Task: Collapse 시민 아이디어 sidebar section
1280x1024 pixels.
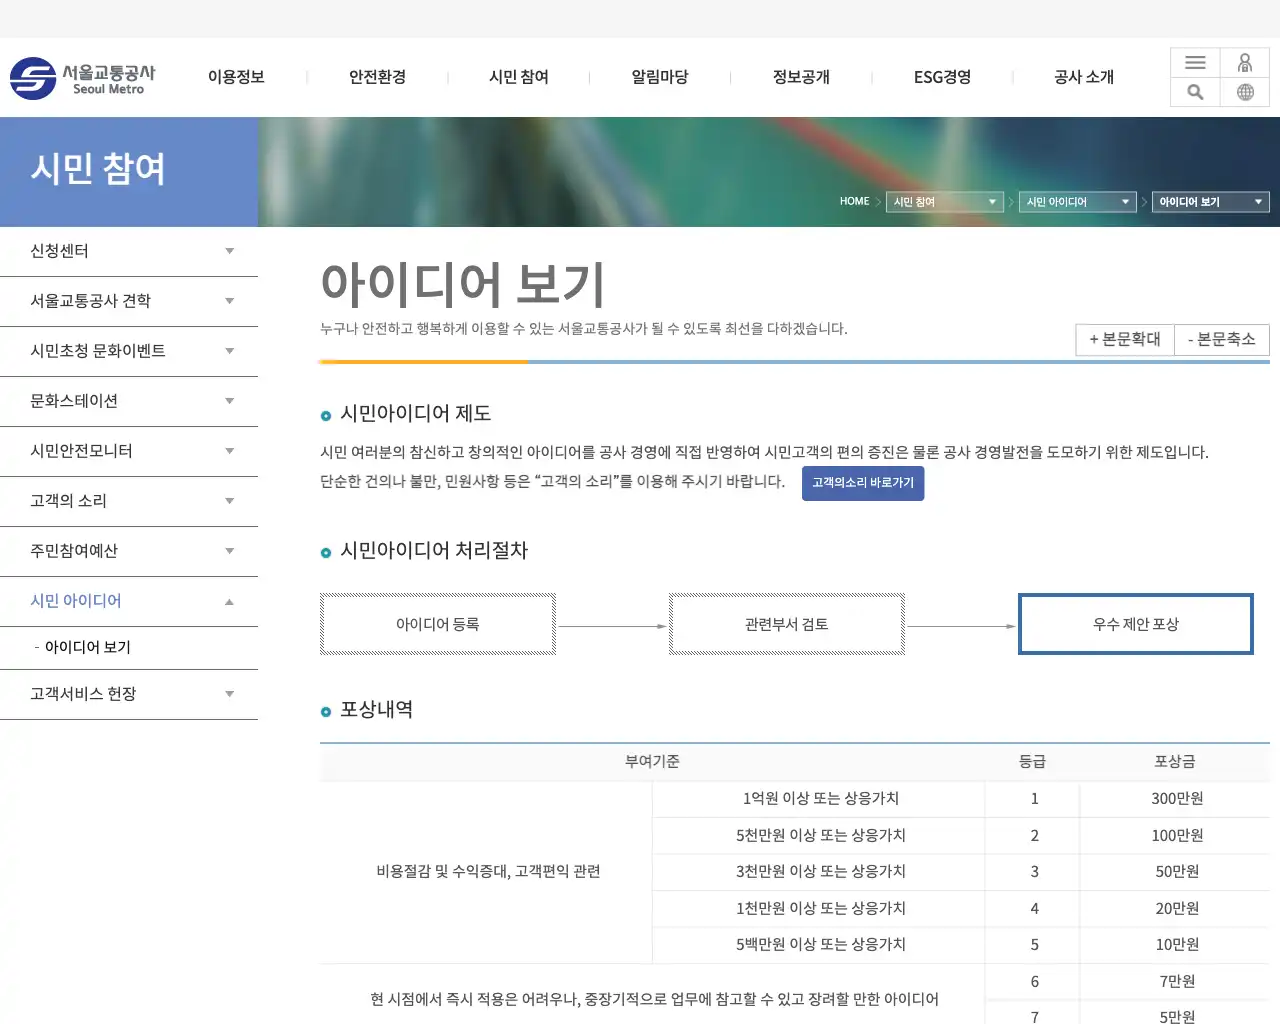Action: (x=129, y=602)
